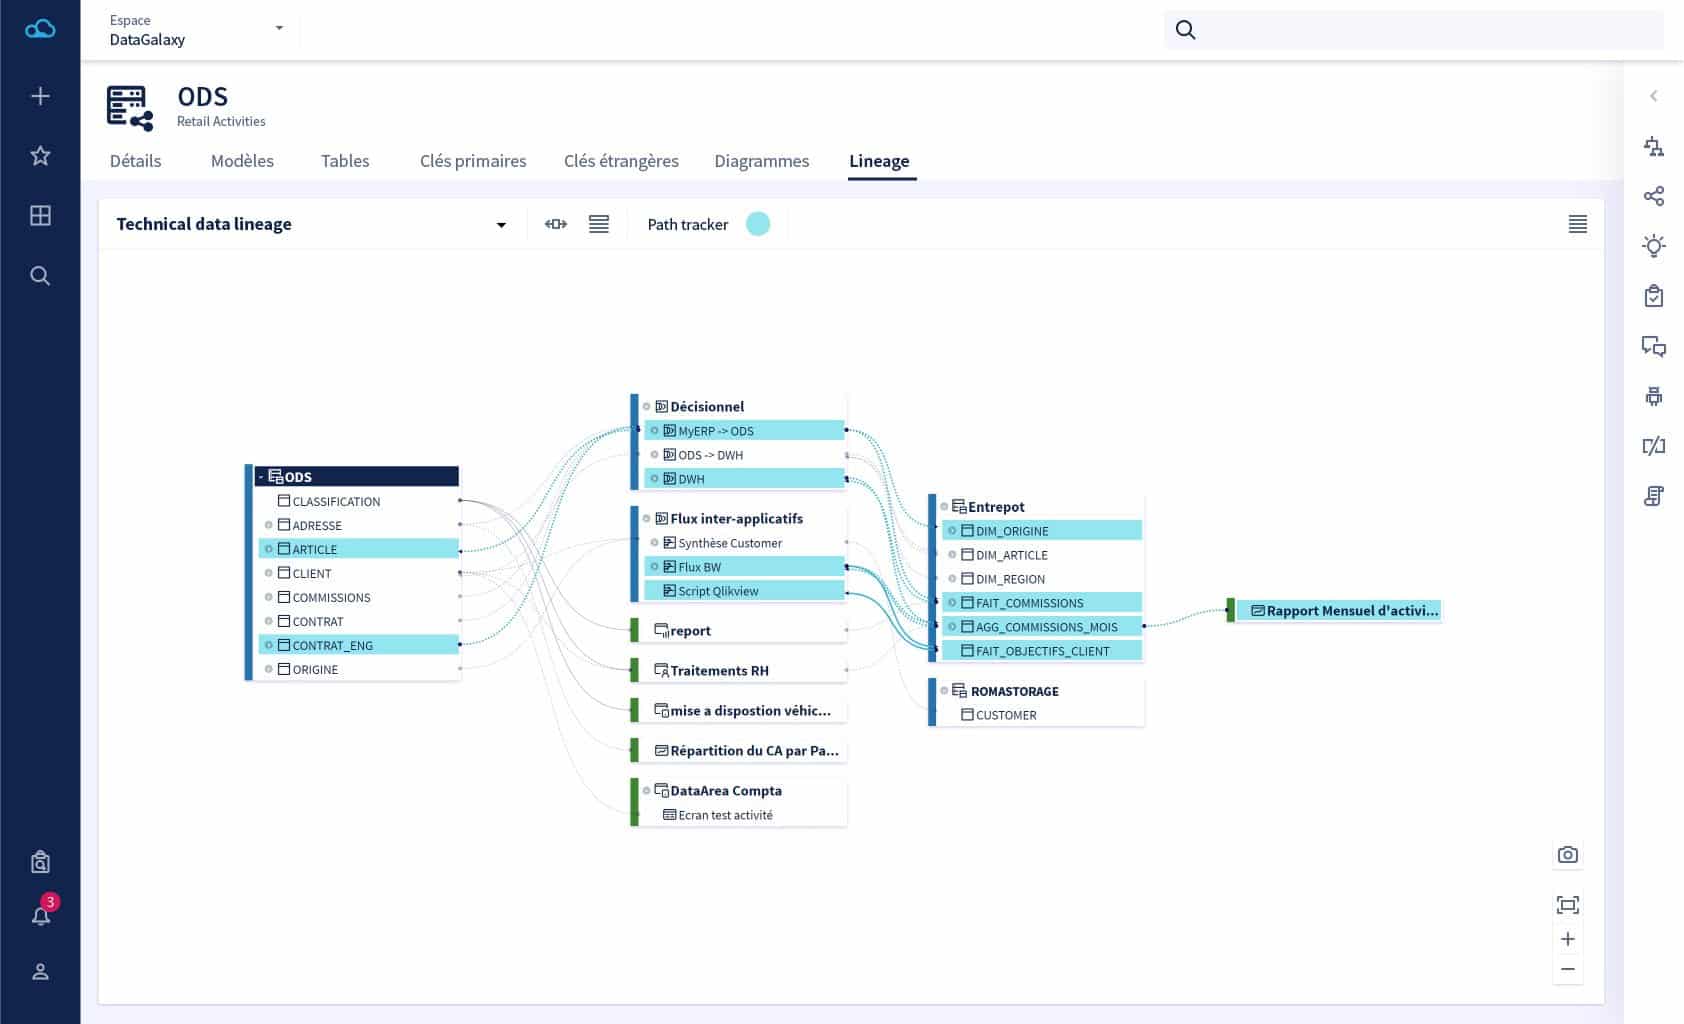Zoom in with the plus button

coord(1567,939)
